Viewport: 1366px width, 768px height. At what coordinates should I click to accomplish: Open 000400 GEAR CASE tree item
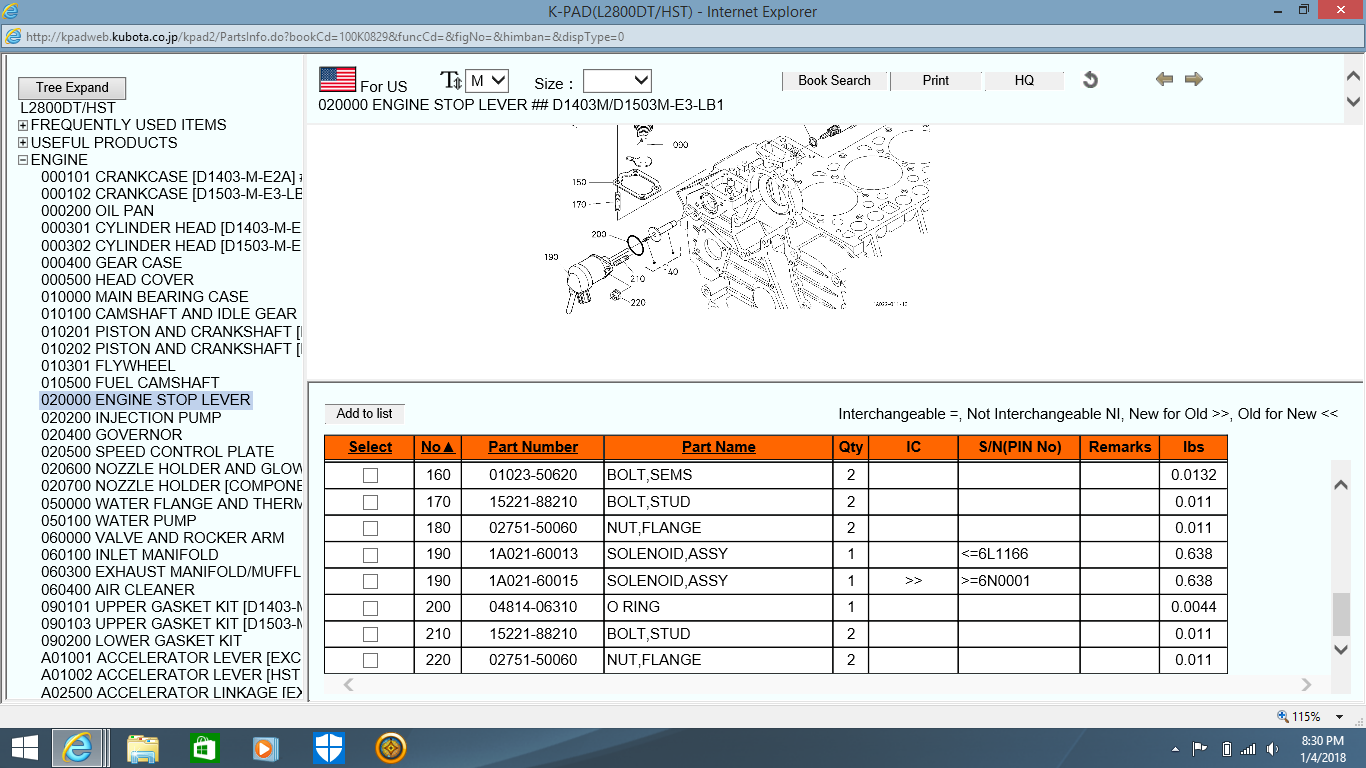click(111, 263)
